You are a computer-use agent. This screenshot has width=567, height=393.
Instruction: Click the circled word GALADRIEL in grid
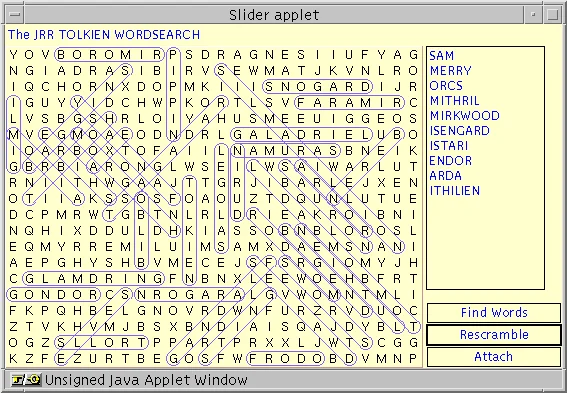click(301, 134)
